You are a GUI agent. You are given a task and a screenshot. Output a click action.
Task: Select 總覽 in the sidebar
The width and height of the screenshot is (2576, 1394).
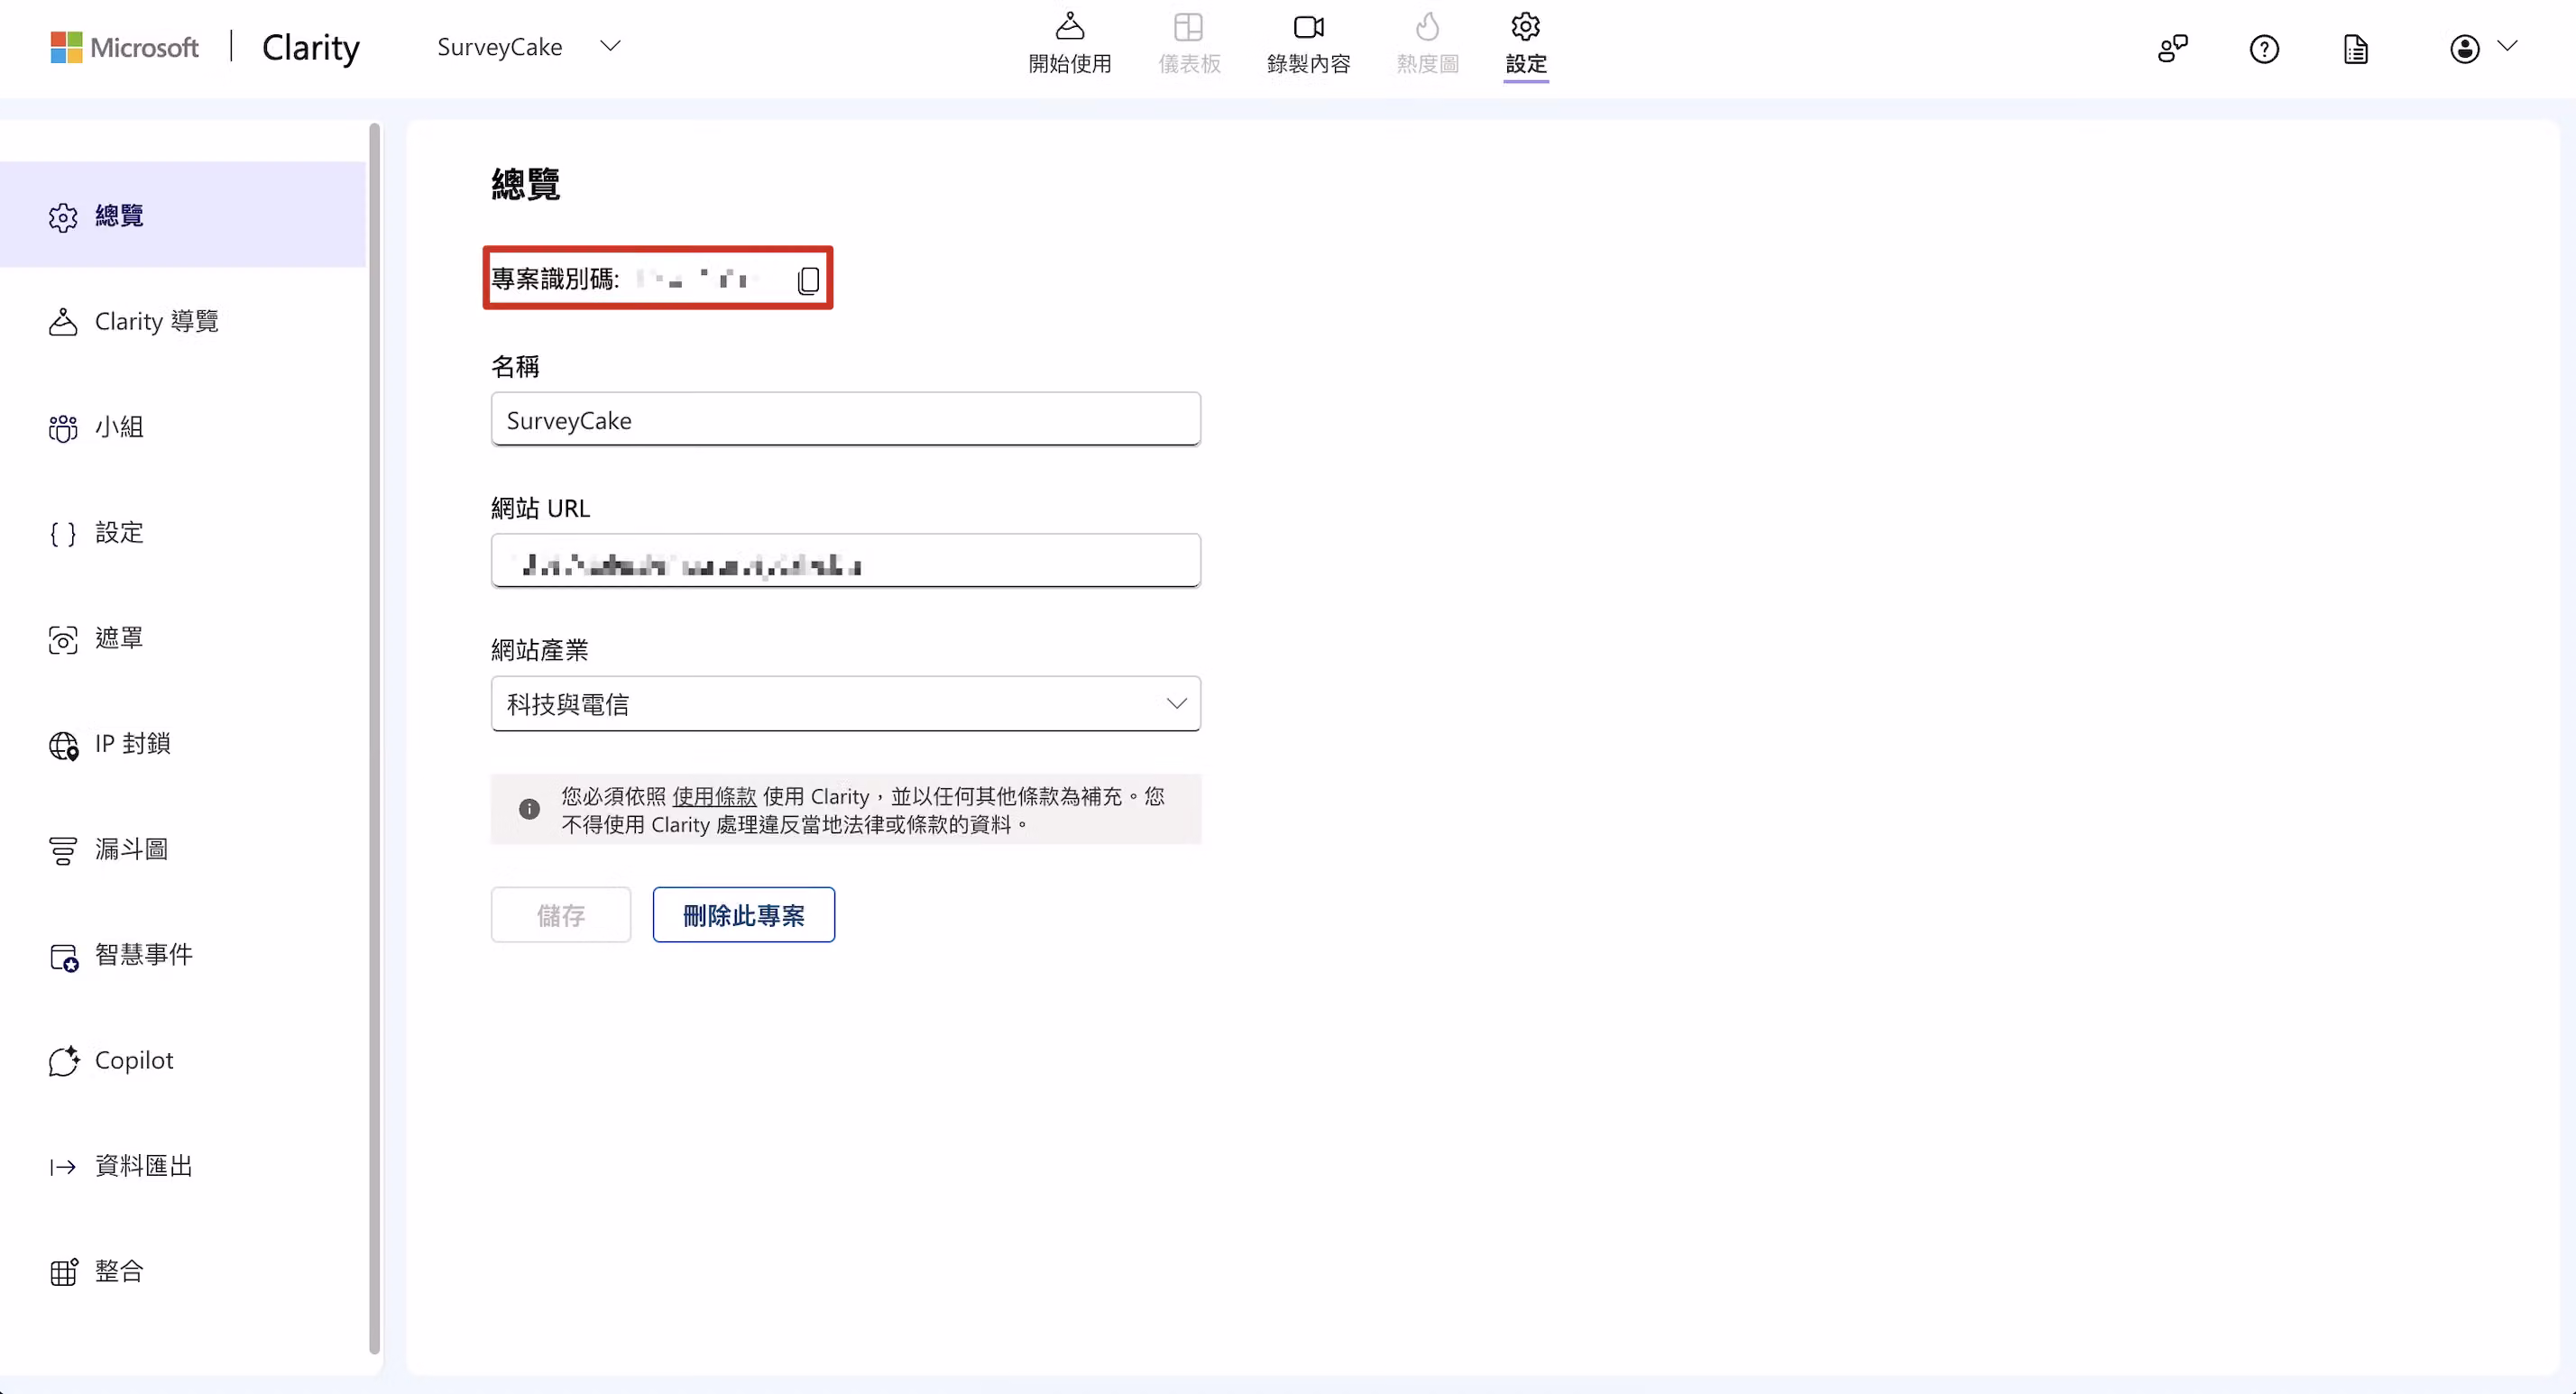pyautogui.click(x=183, y=215)
